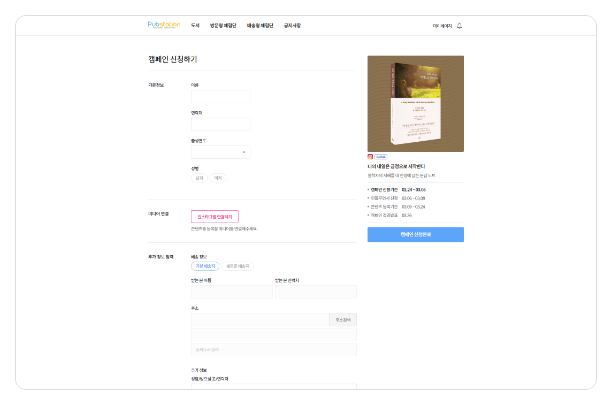Image resolution: width=612 pixels, height=405 pixels.
Task: Click the dropdown arrow in the birth year field
Action: [244, 152]
